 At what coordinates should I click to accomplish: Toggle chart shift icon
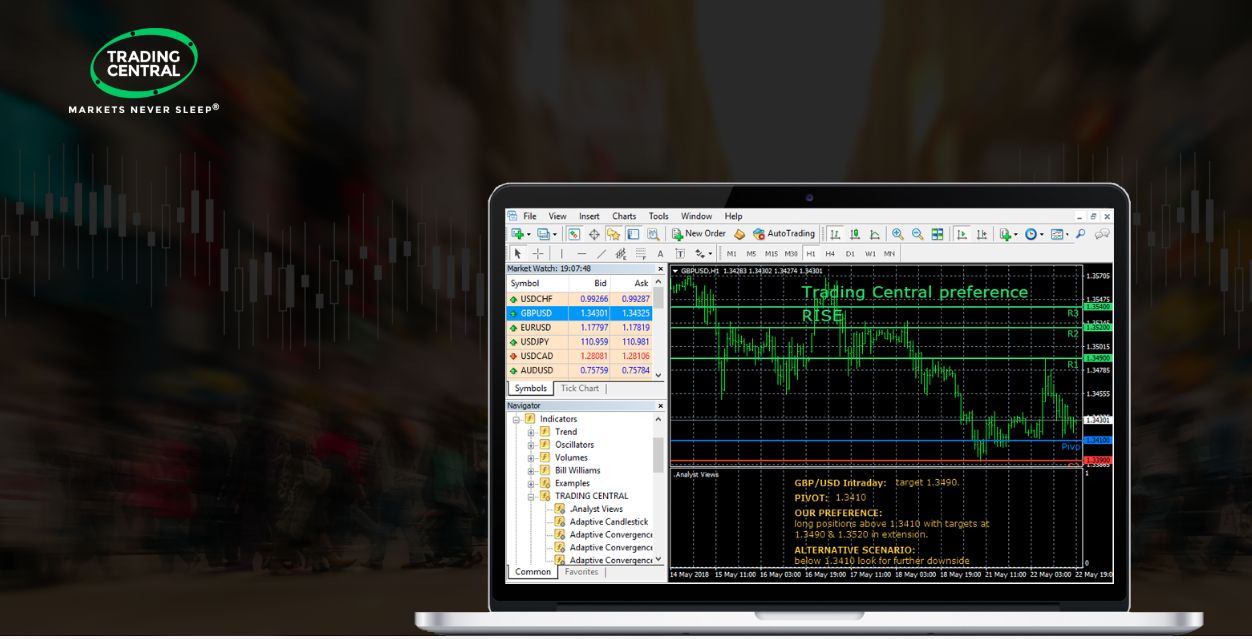click(x=982, y=234)
